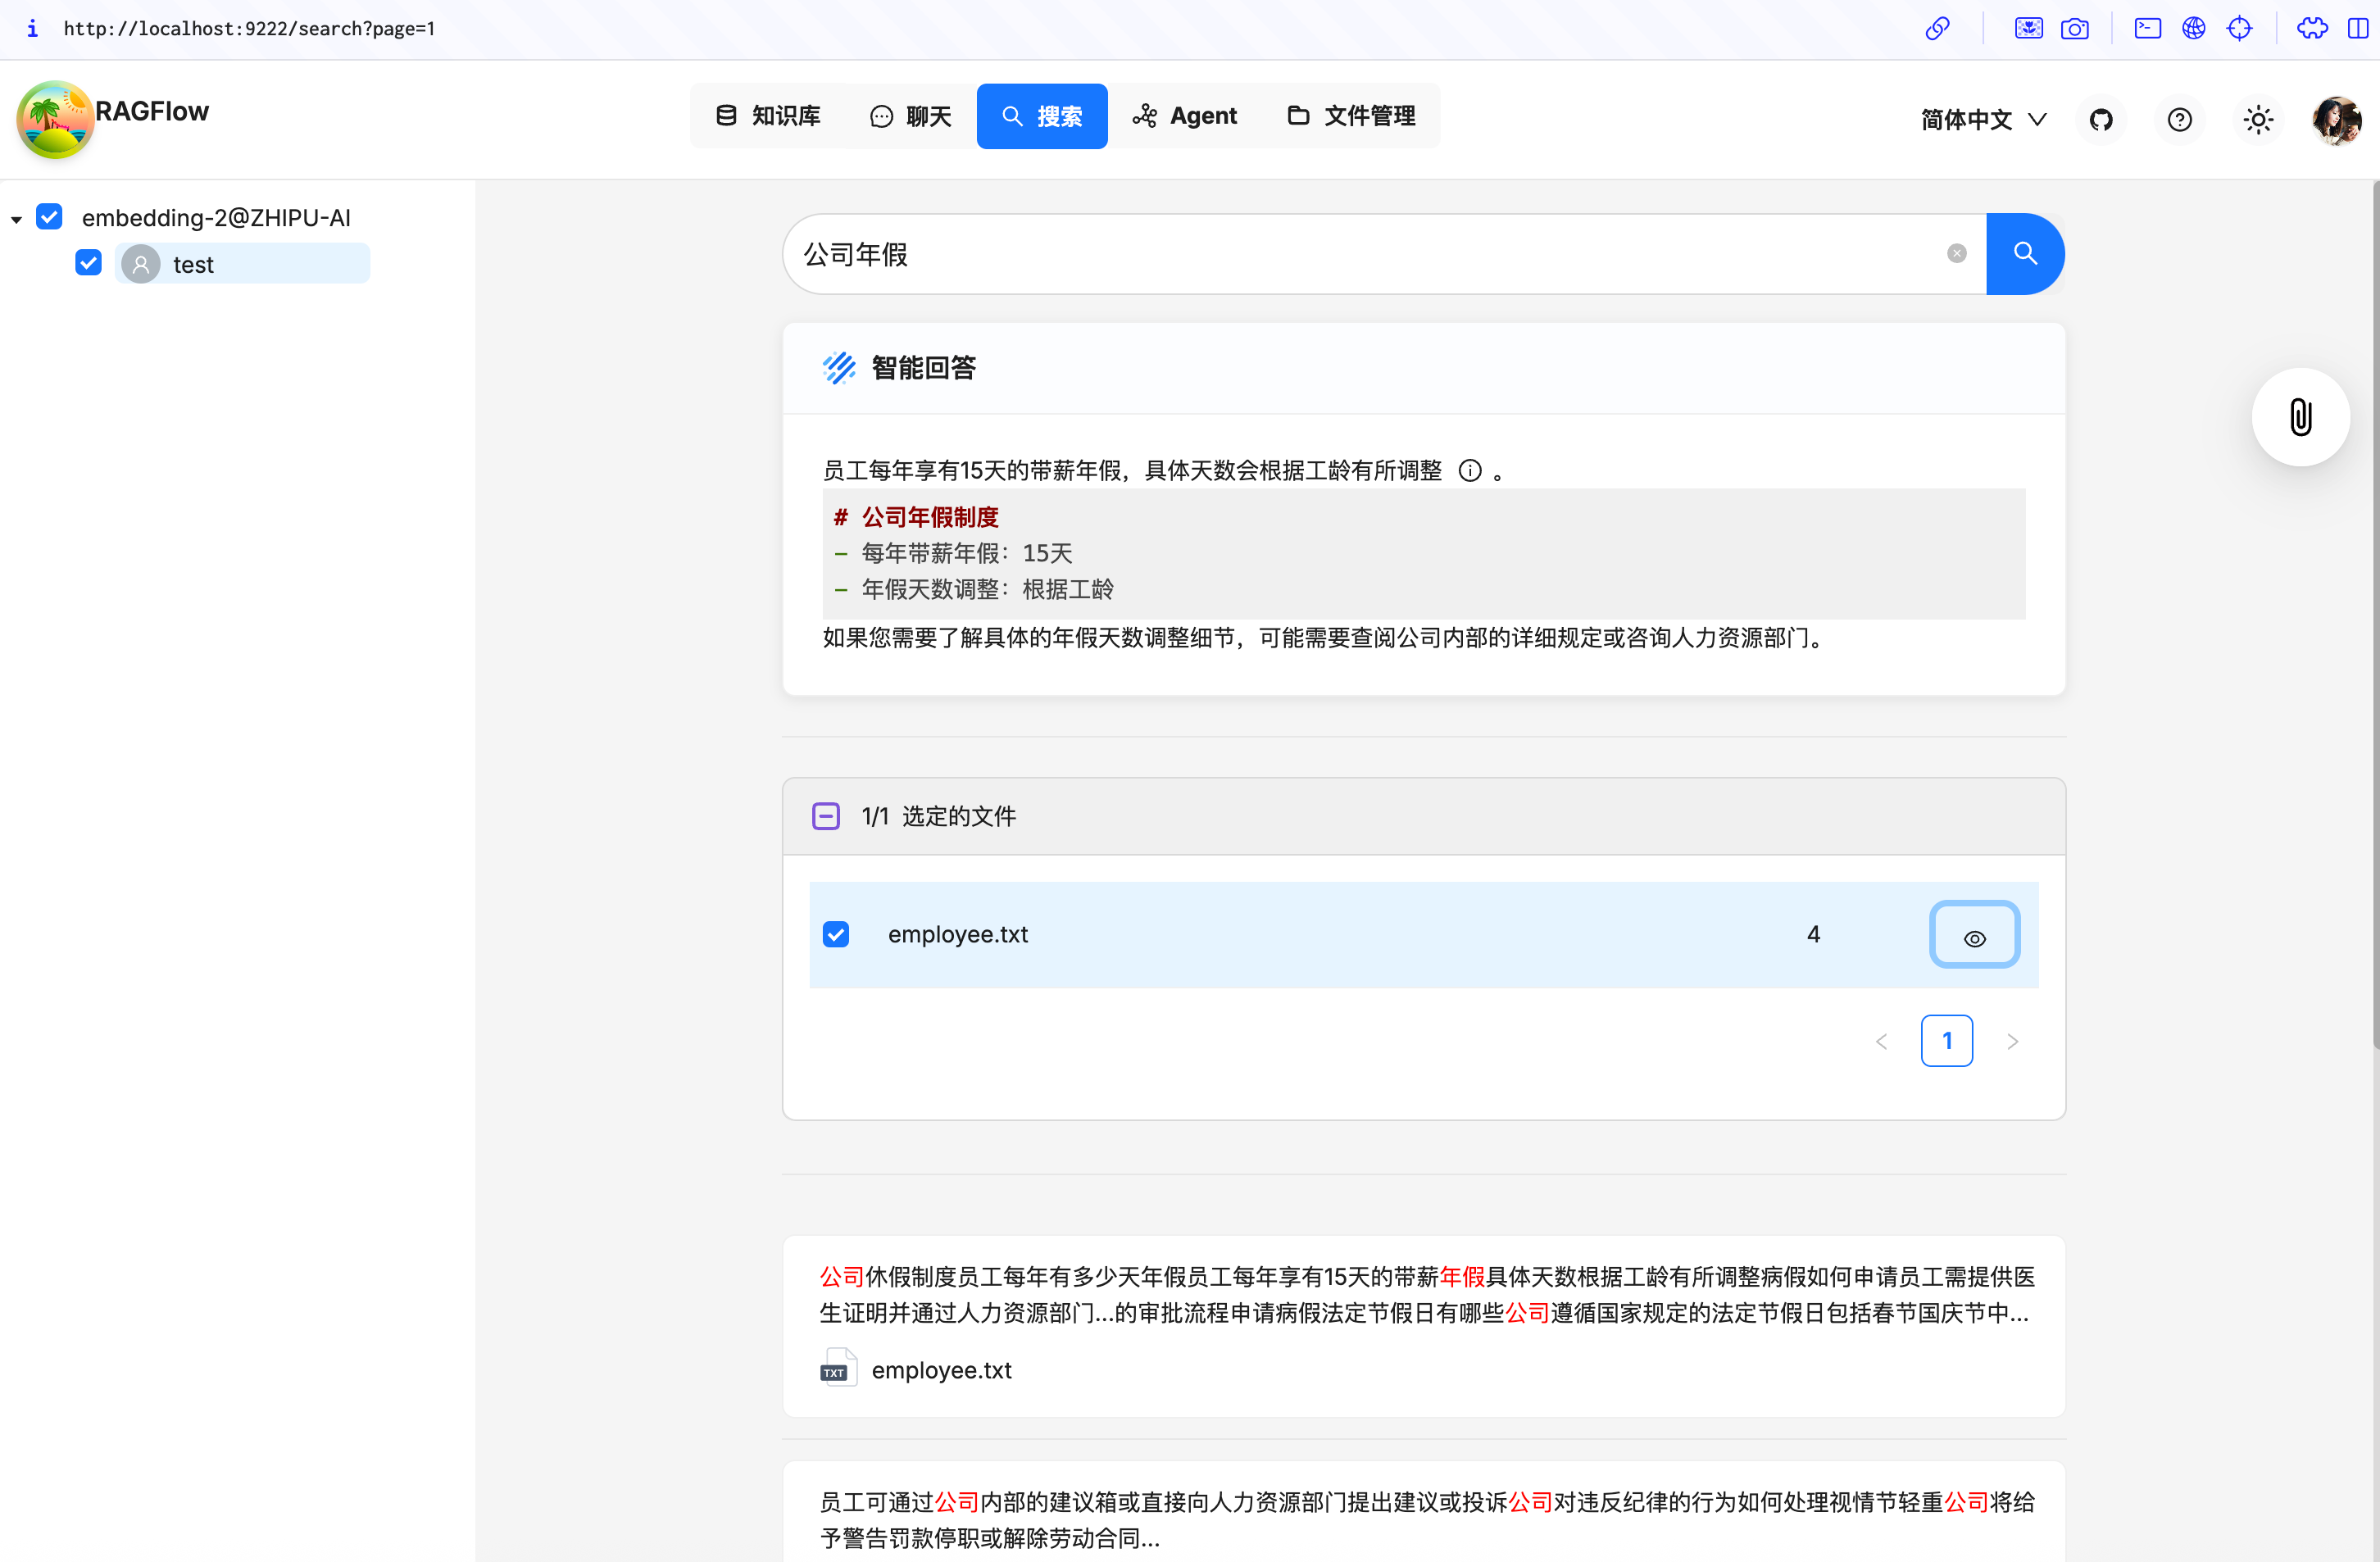Click the RAGFlow logo
Screen dimensions: 2380x1562
coord(56,118)
